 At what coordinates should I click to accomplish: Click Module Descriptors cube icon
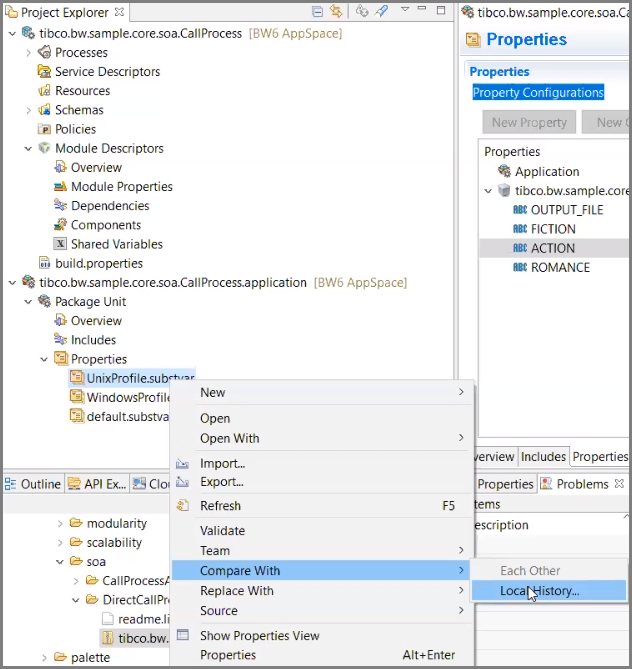(44, 148)
